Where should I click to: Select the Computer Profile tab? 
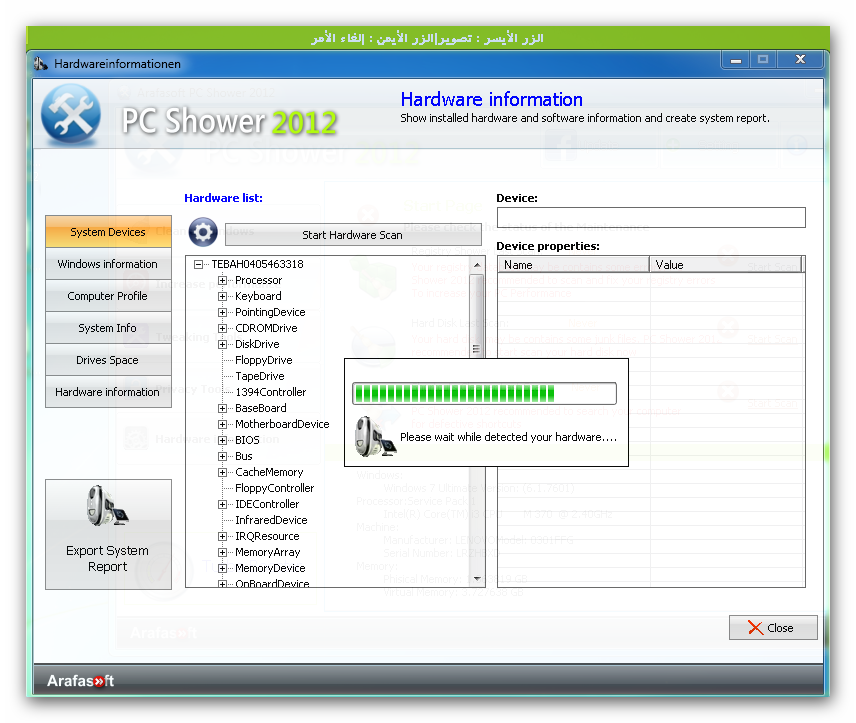(x=108, y=296)
